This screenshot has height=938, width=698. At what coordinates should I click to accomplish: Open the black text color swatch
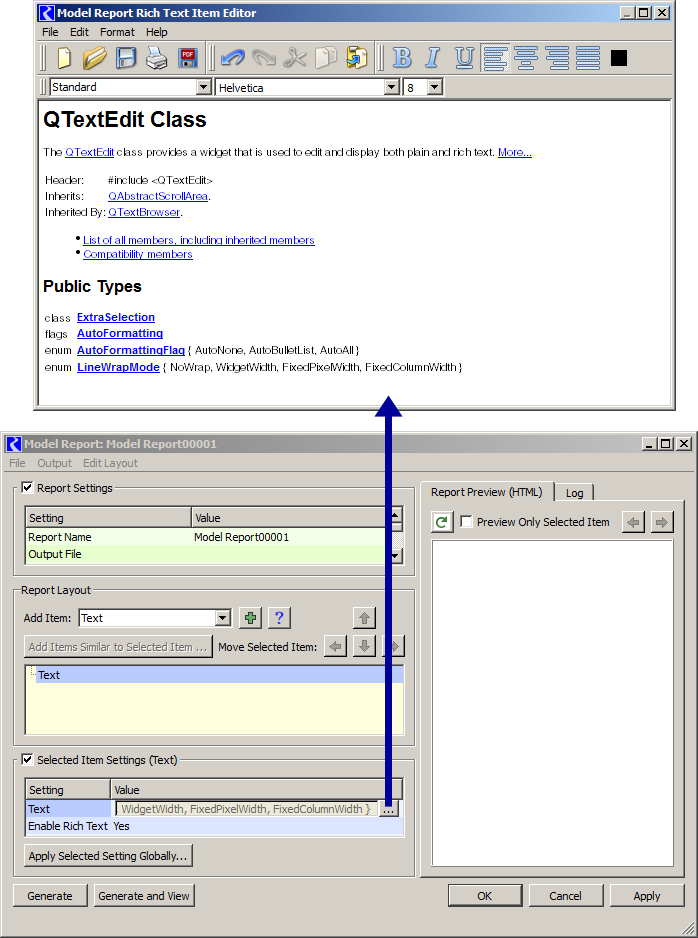[619, 58]
